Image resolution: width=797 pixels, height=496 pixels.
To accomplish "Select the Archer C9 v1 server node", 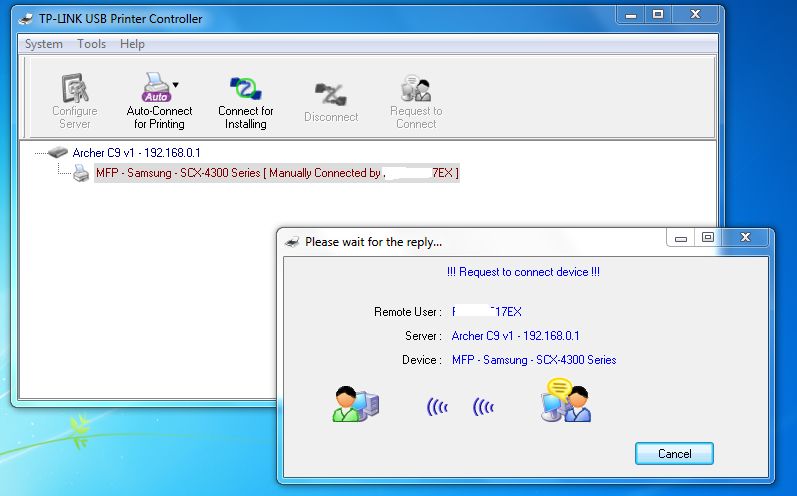I will [x=136, y=152].
